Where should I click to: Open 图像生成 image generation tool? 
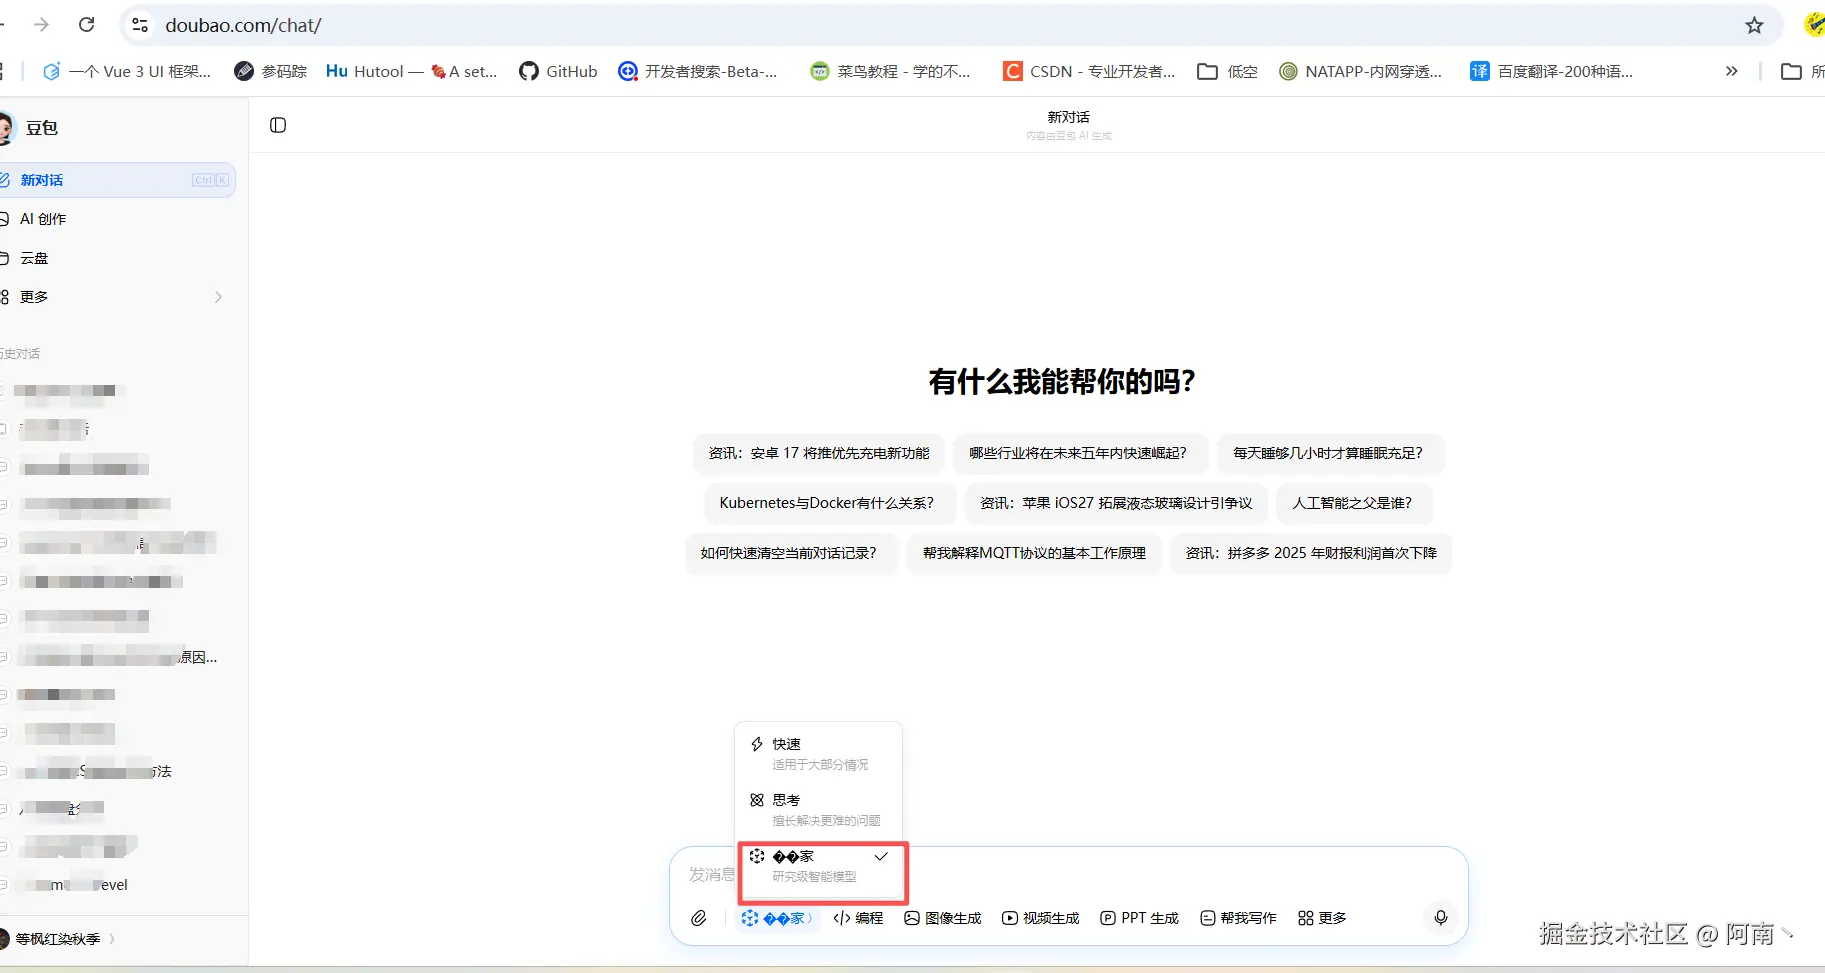pos(941,918)
